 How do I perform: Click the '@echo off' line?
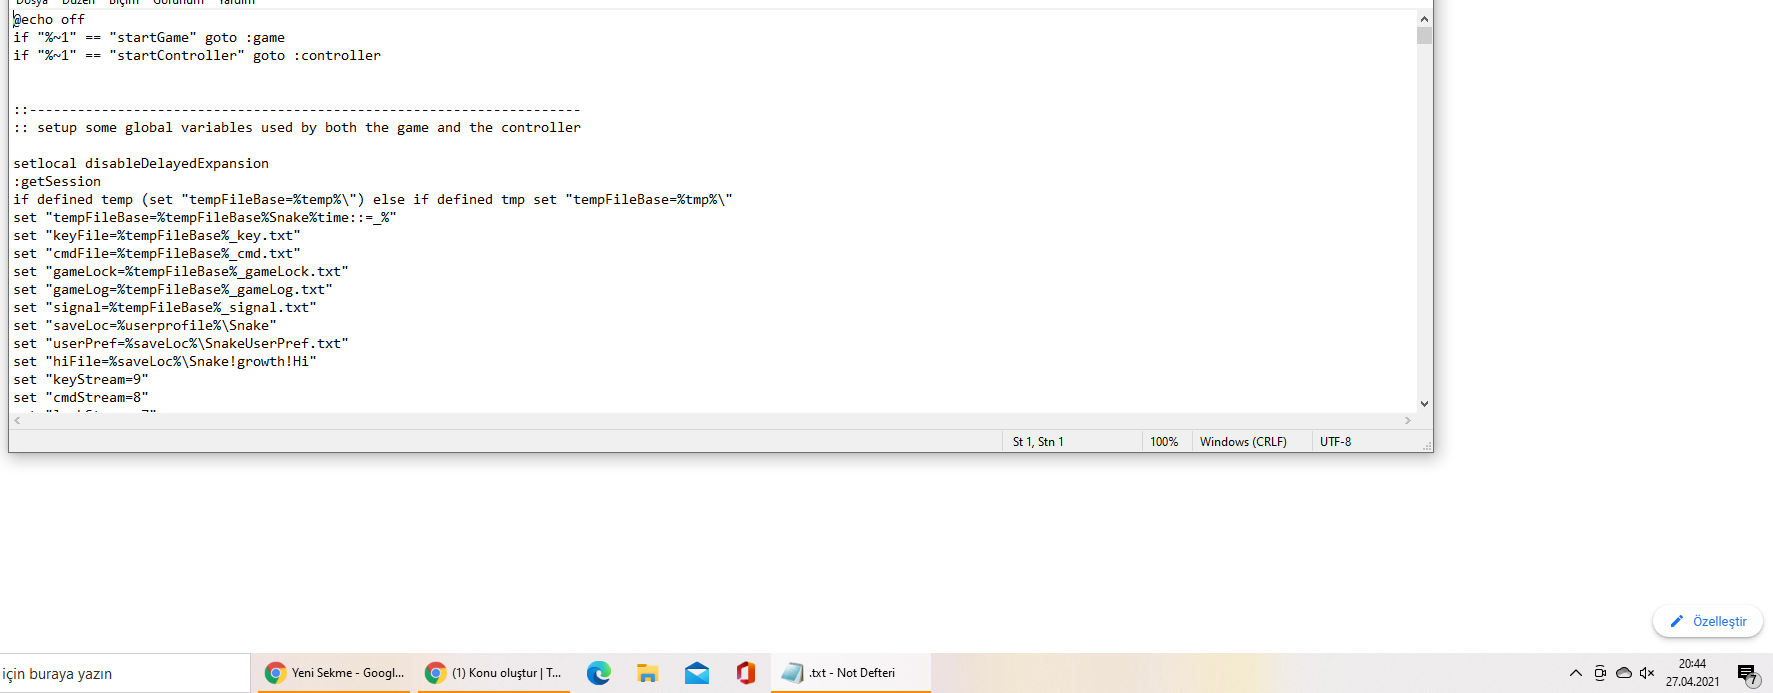point(49,19)
